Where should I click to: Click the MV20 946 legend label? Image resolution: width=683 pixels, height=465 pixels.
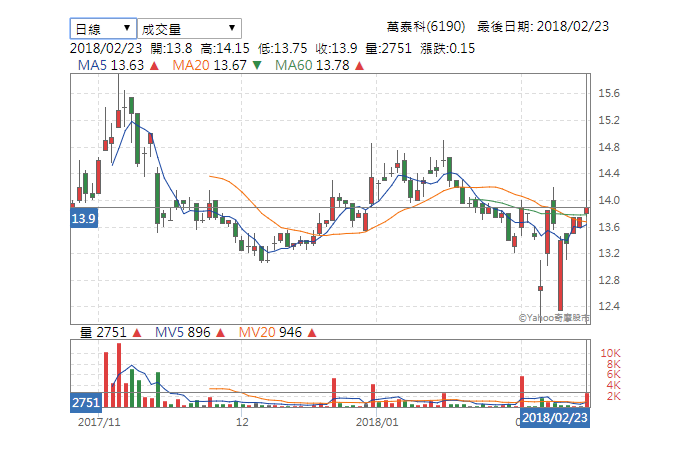pos(270,333)
